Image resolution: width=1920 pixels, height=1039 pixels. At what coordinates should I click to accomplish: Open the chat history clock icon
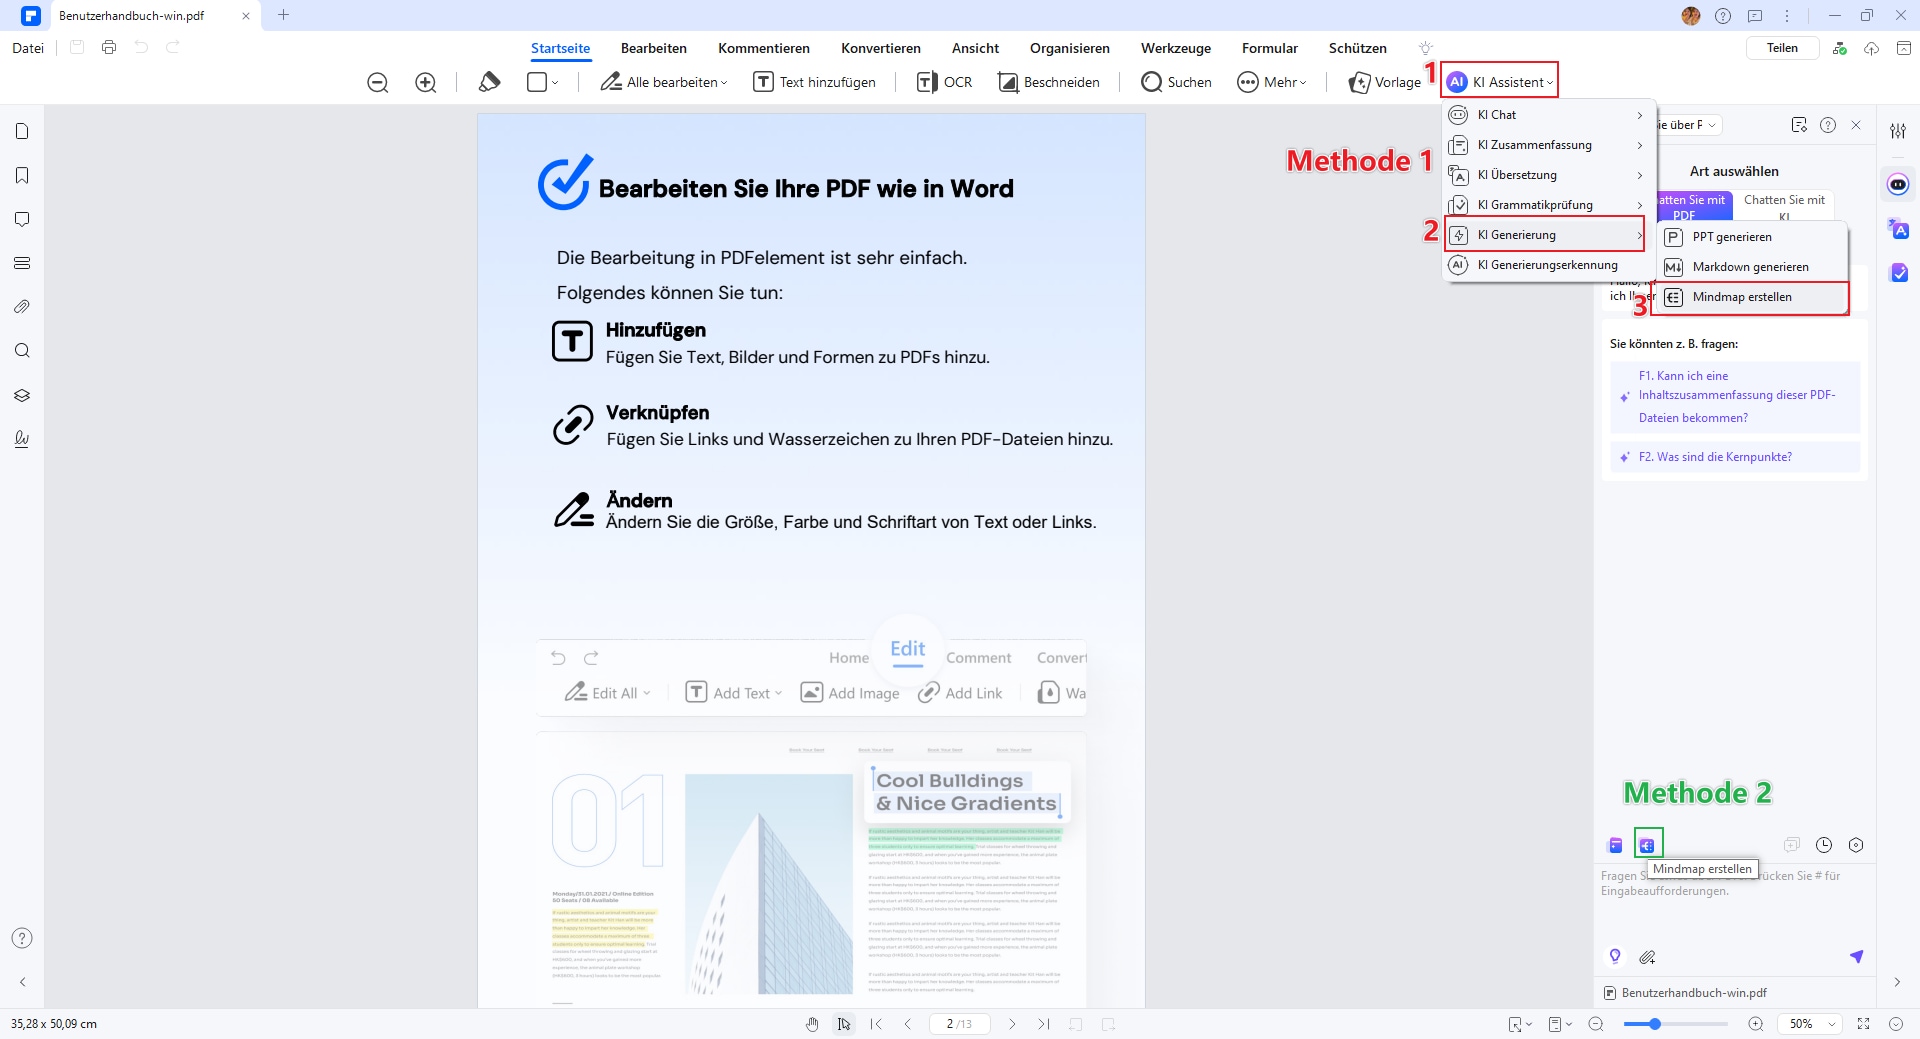[x=1823, y=845]
